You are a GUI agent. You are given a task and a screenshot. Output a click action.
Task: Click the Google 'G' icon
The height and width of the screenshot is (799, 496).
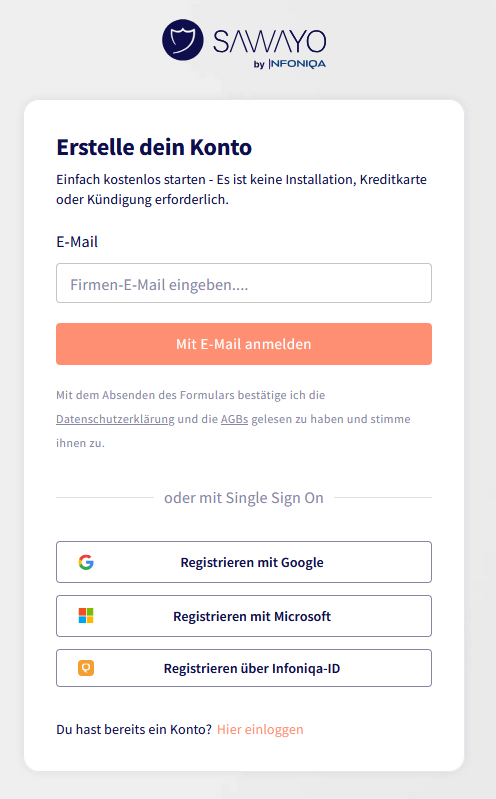[x=86, y=562]
